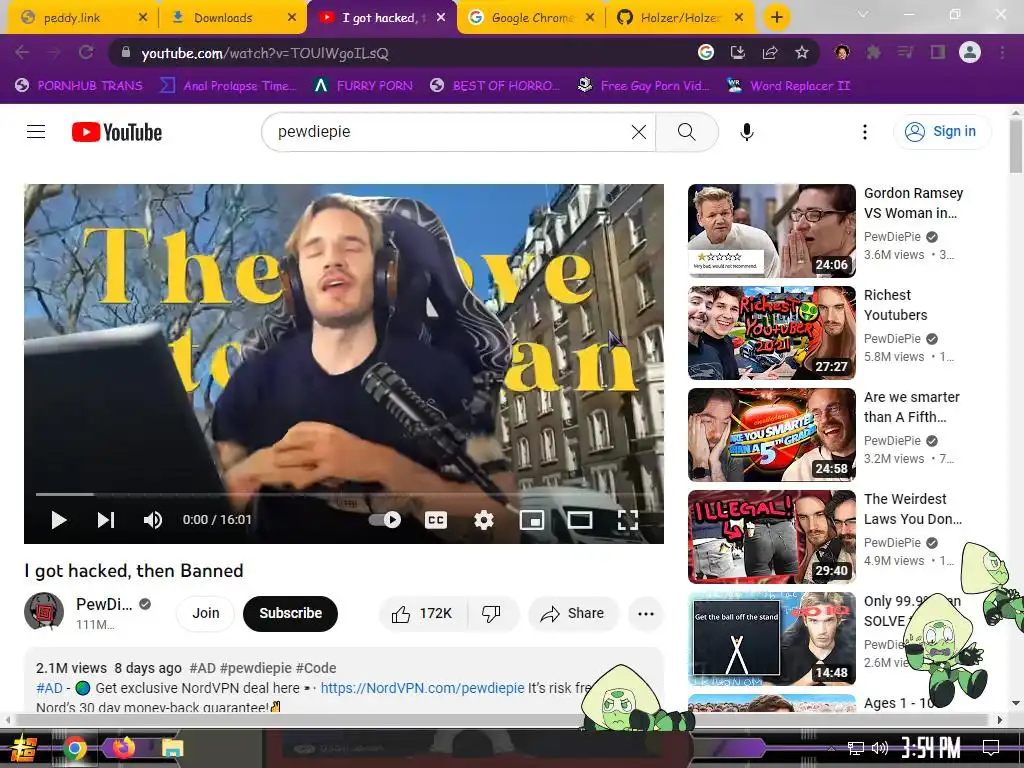Share this video
This screenshot has height=768, width=1024.
[x=573, y=613]
